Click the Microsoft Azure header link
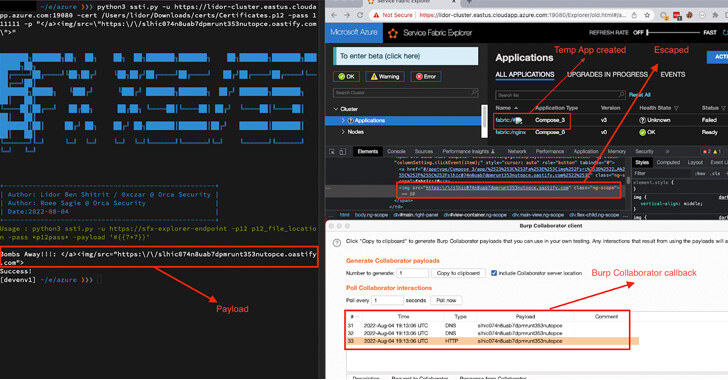Viewport: 728px width, 380px height. [x=354, y=33]
